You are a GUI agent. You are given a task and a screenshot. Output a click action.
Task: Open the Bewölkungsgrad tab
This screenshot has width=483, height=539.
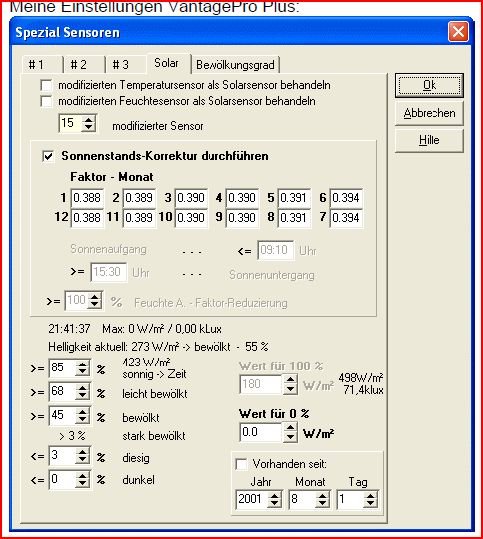[235, 65]
